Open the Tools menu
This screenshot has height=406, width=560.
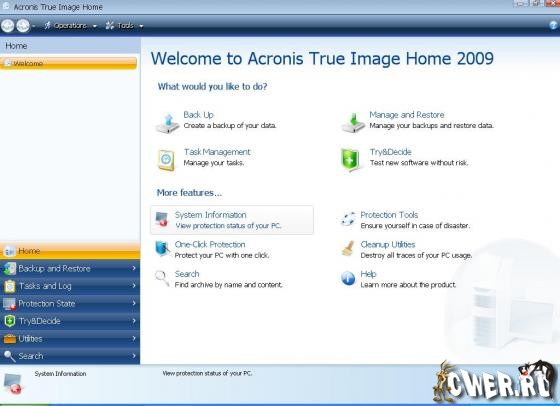point(125,26)
